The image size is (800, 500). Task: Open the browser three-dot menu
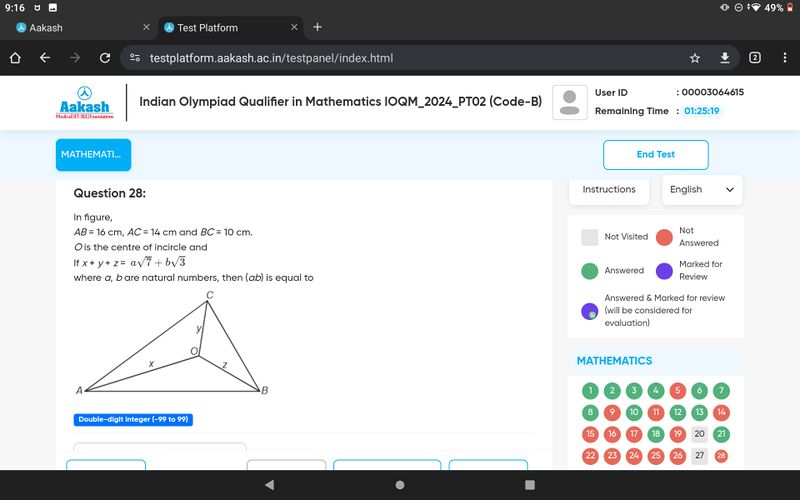click(784, 58)
